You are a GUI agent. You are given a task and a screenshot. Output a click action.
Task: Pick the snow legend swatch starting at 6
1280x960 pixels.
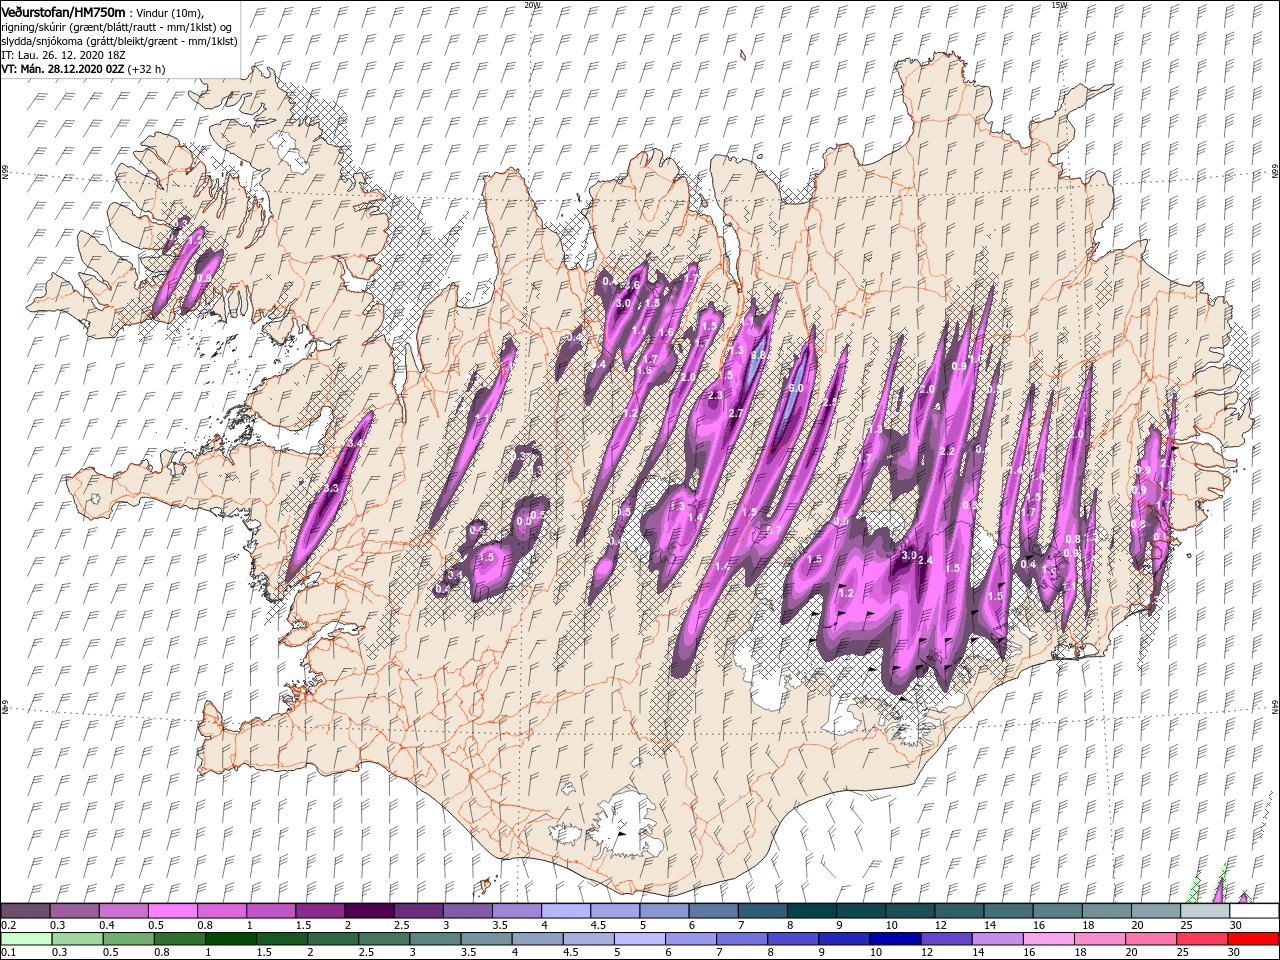point(713,911)
